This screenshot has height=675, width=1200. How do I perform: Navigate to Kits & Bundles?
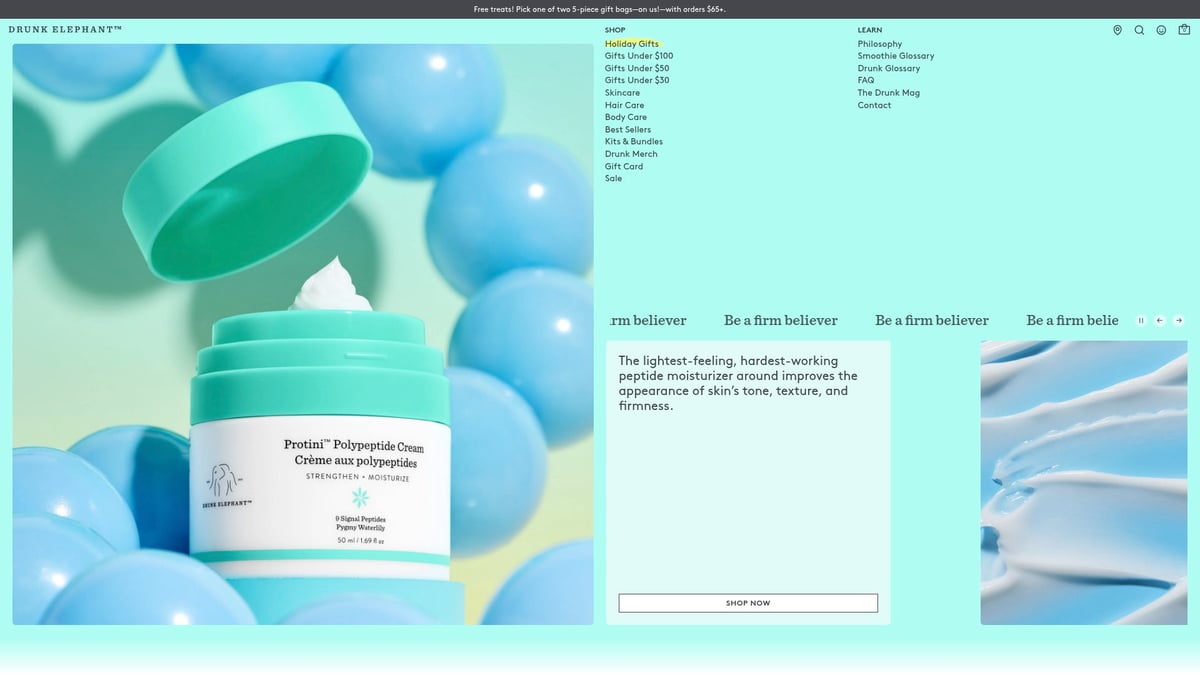point(633,142)
